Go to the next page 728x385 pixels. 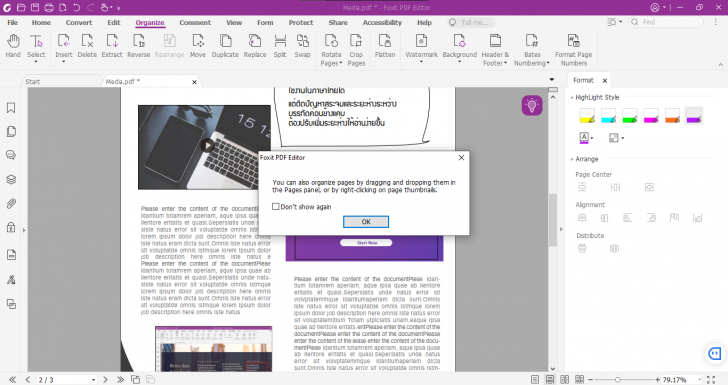coord(105,379)
